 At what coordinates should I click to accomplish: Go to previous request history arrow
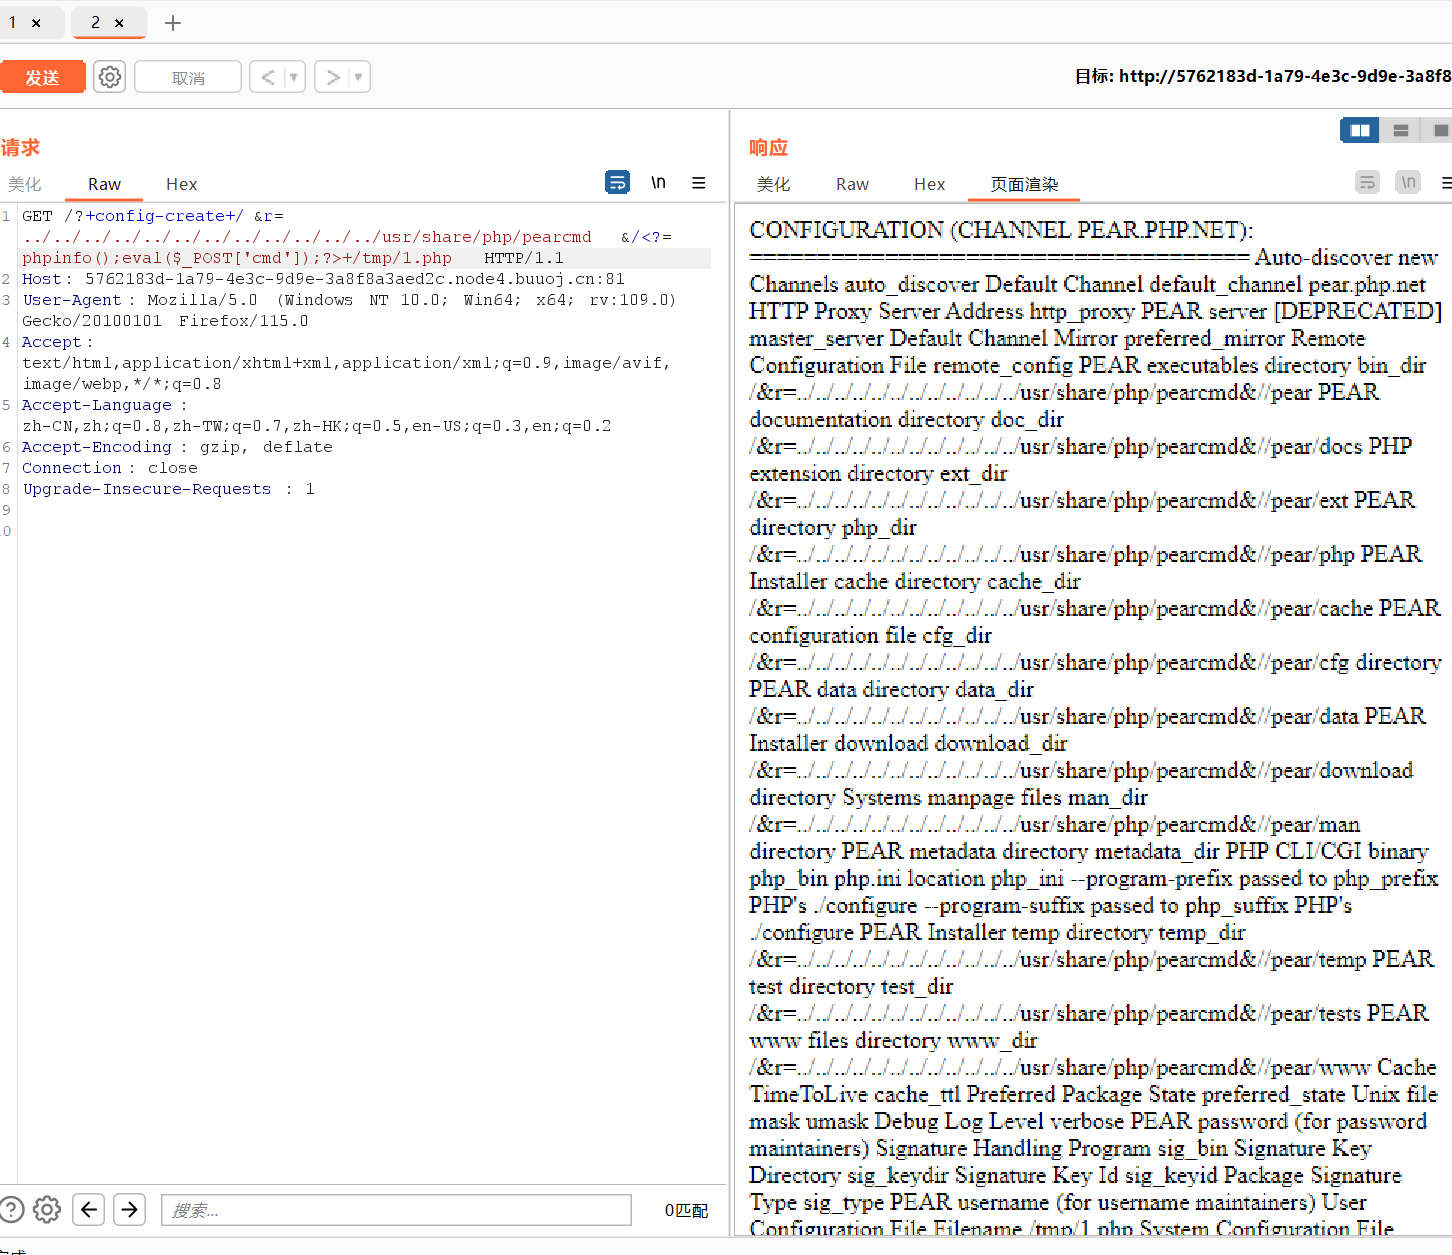coord(267,77)
